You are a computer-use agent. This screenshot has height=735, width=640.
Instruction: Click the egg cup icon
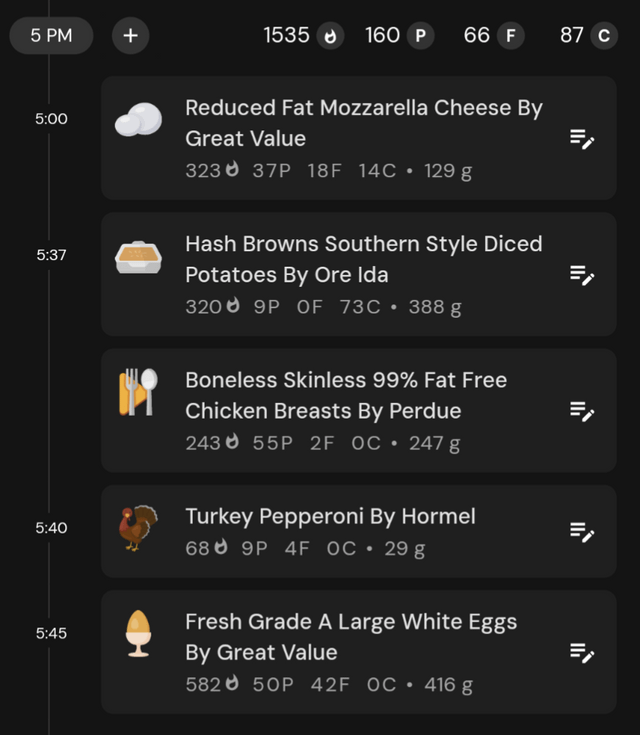[138, 633]
